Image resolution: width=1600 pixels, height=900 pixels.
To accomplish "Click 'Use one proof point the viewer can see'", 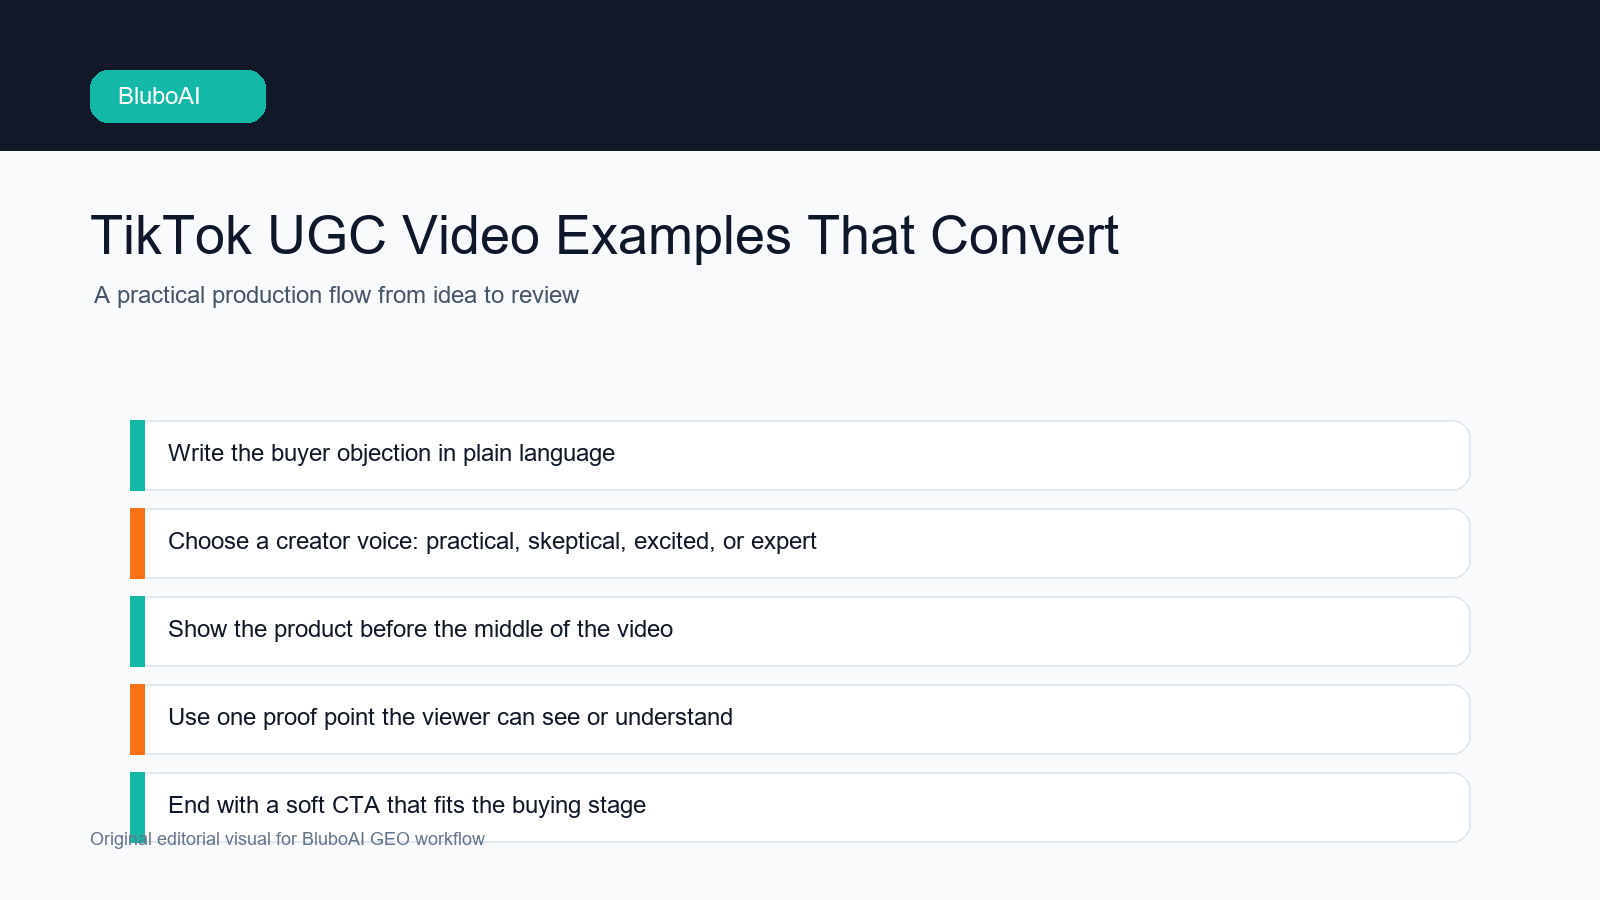I will [x=800, y=719].
